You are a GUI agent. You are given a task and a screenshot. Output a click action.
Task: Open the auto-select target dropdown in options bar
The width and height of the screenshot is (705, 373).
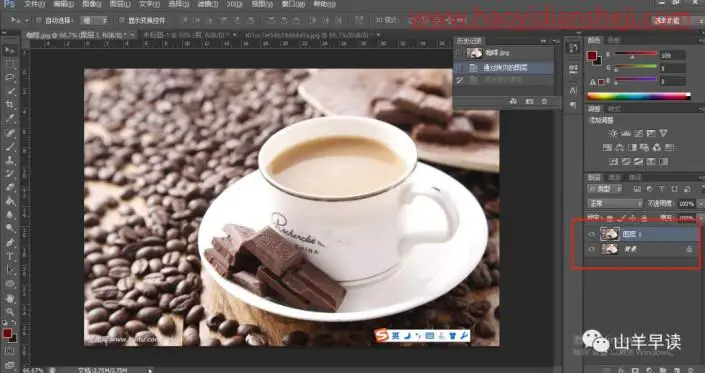pyautogui.click(x=94, y=20)
